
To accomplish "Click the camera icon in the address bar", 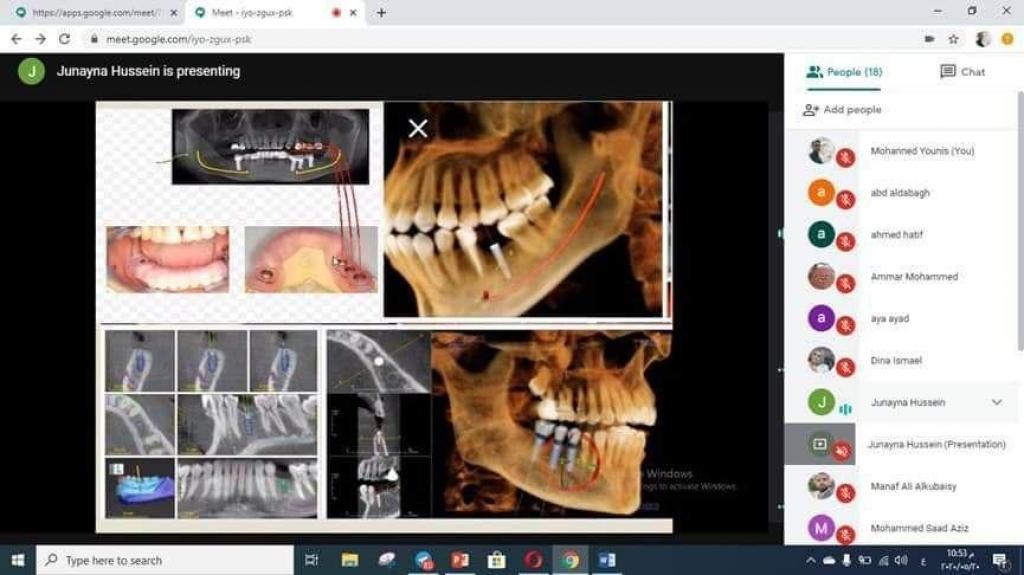I will click(929, 39).
